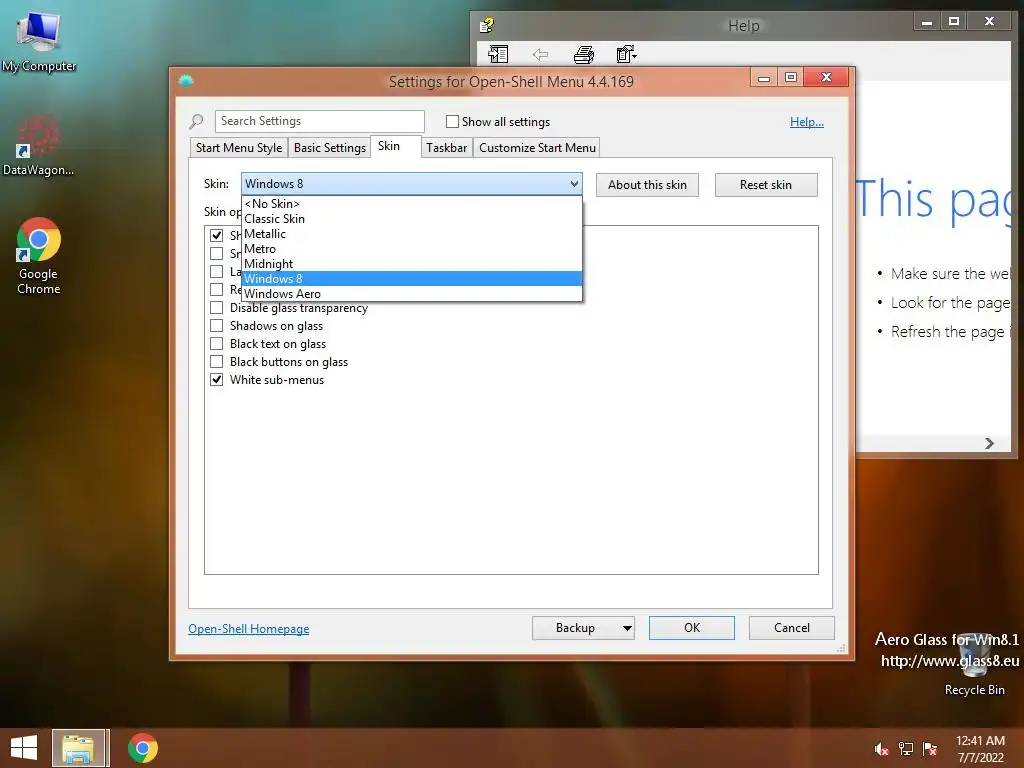
Task: Click Cancel in Settings dialog
Action: tap(792, 628)
